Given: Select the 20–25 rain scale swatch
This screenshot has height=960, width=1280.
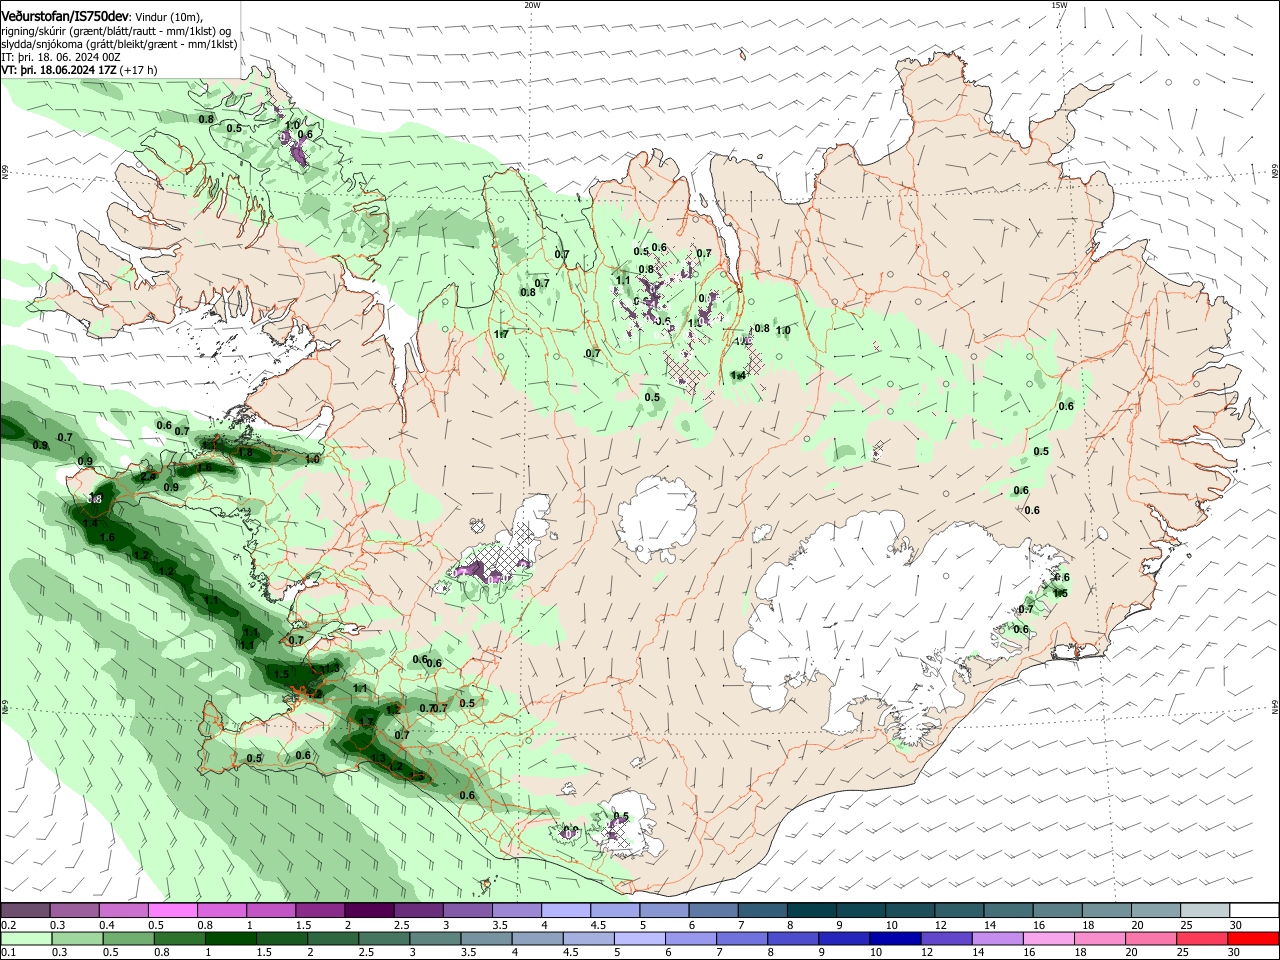Looking at the screenshot, I should point(1152,938).
